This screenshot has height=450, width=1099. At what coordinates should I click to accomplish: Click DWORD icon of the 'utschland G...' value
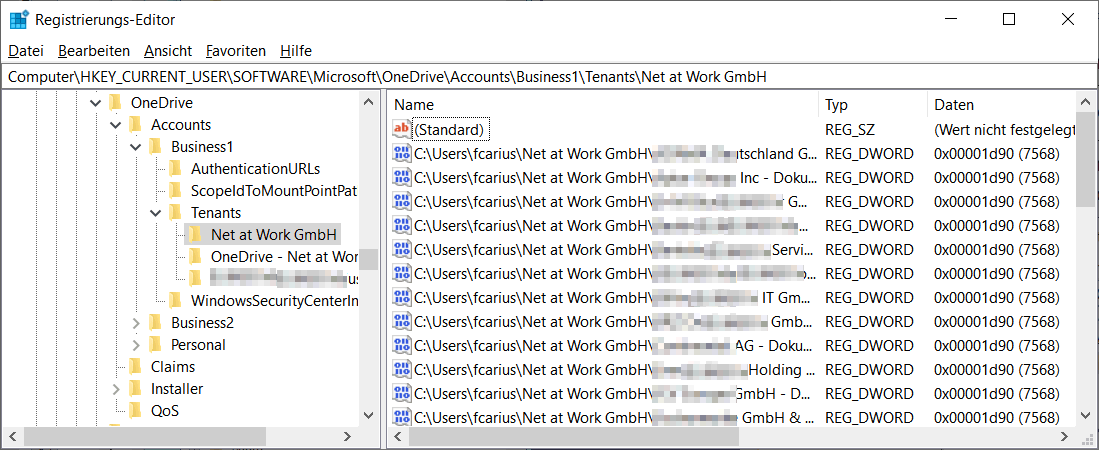tap(402, 154)
